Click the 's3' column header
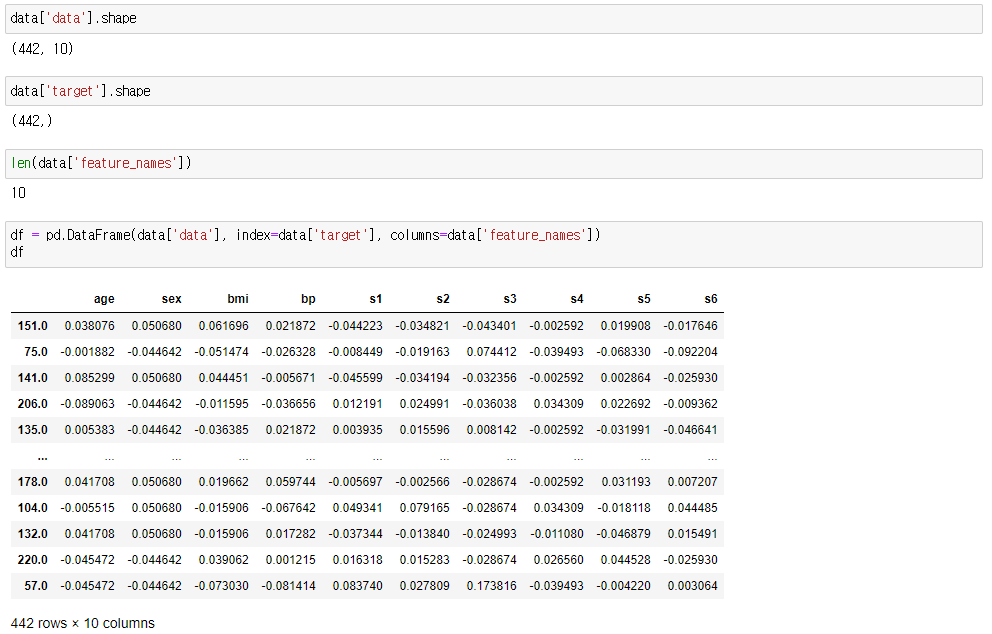992x634 pixels. tap(510, 299)
